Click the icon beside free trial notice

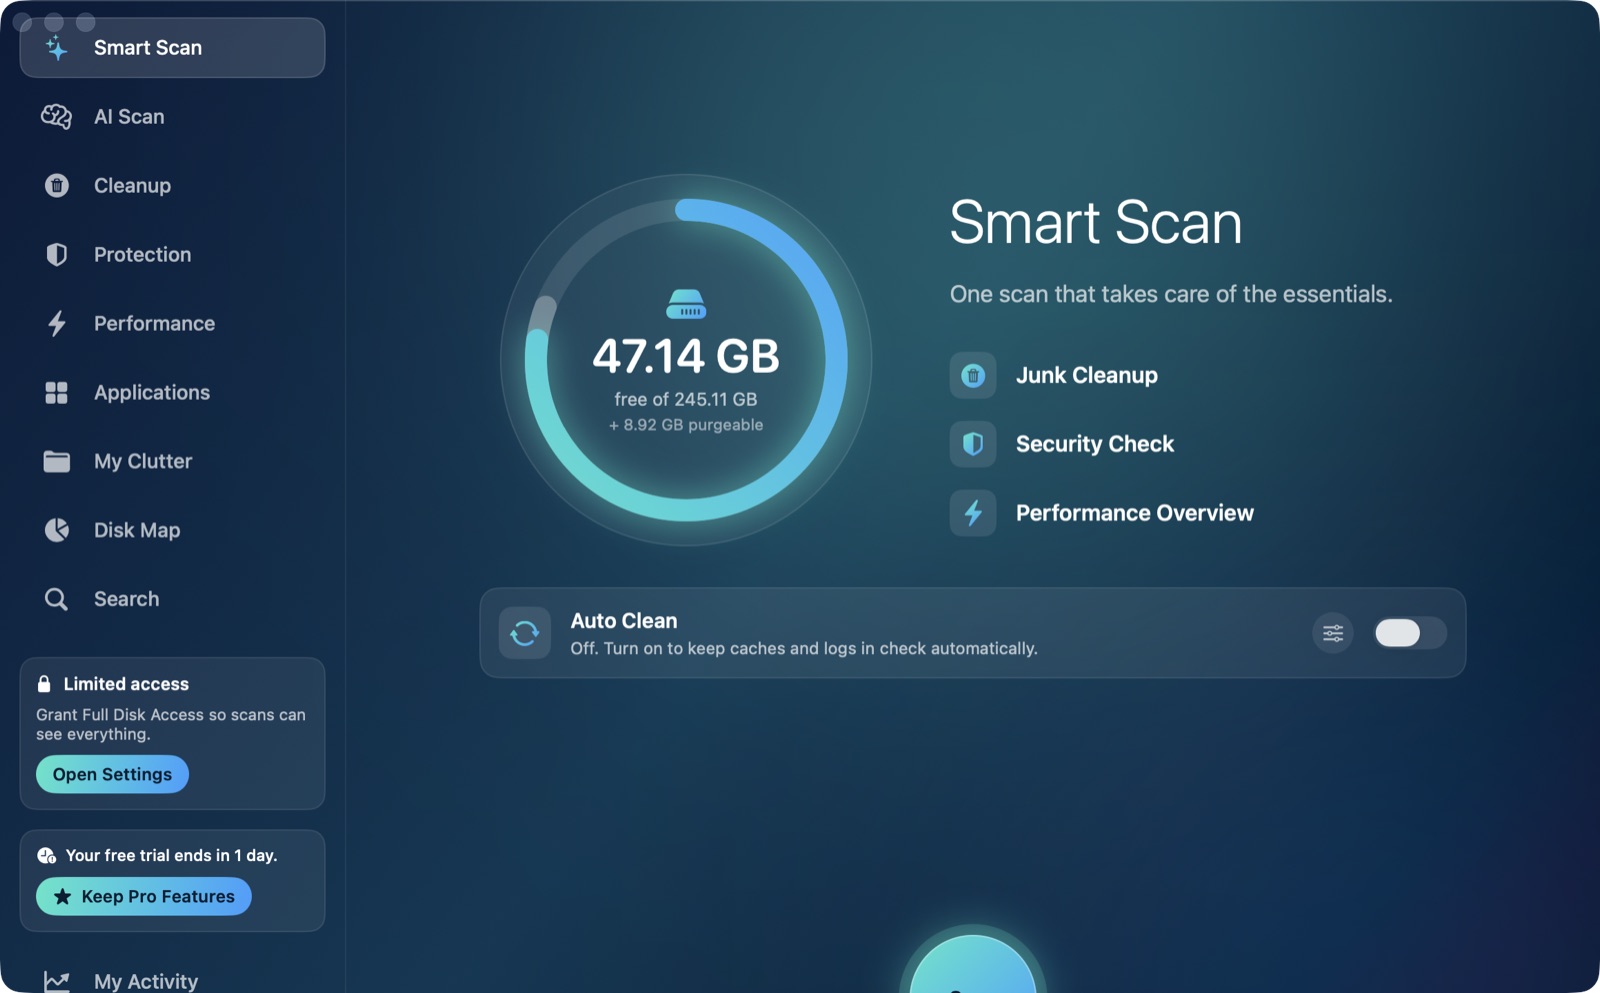[x=46, y=855]
